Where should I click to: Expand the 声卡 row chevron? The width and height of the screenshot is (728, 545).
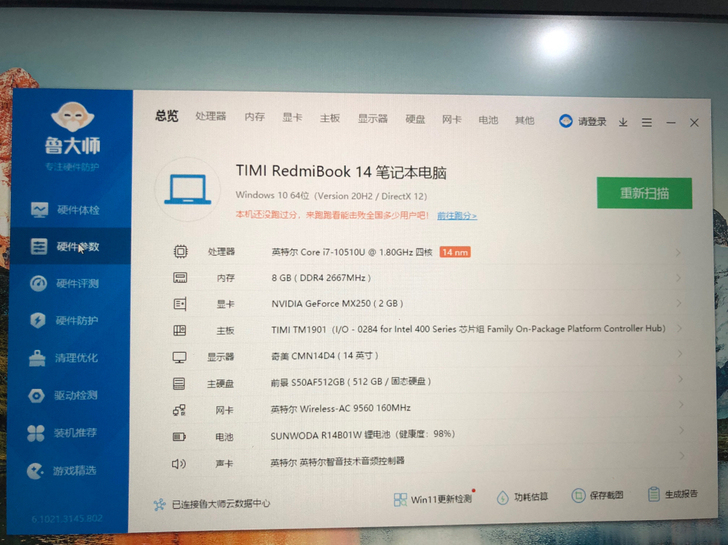tap(682, 456)
